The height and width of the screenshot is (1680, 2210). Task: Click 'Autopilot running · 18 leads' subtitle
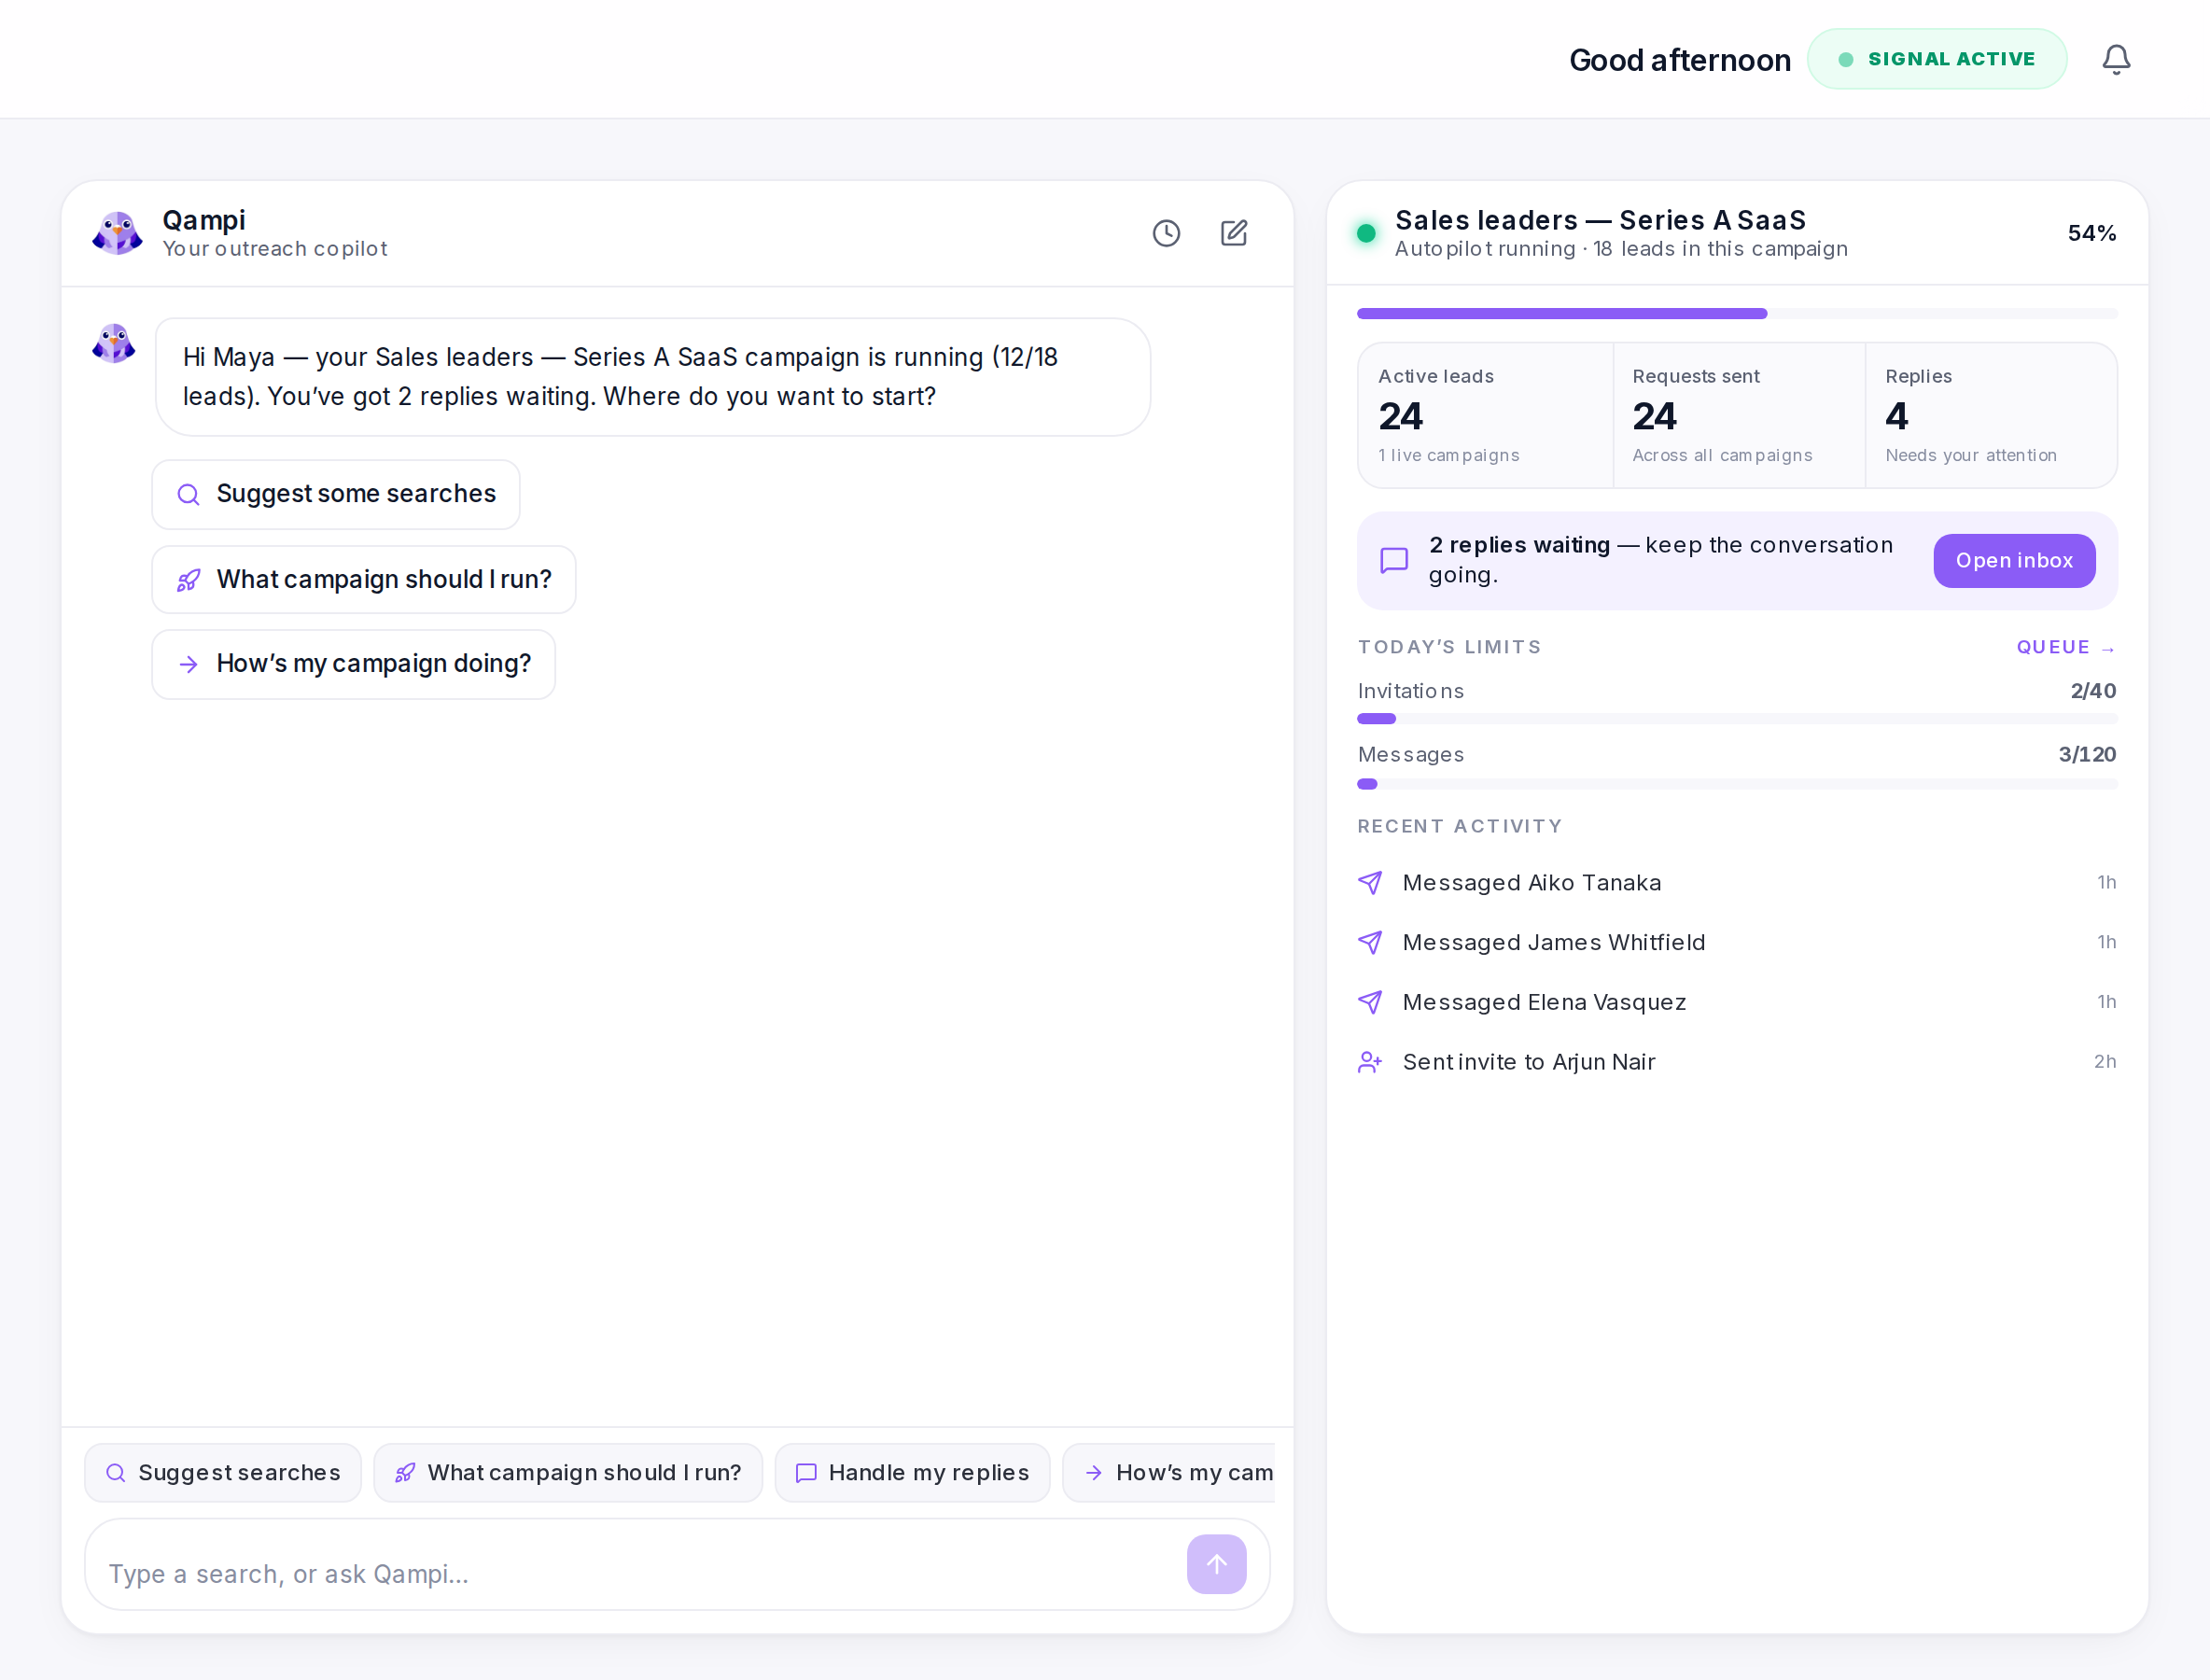pyautogui.click(x=1621, y=249)
